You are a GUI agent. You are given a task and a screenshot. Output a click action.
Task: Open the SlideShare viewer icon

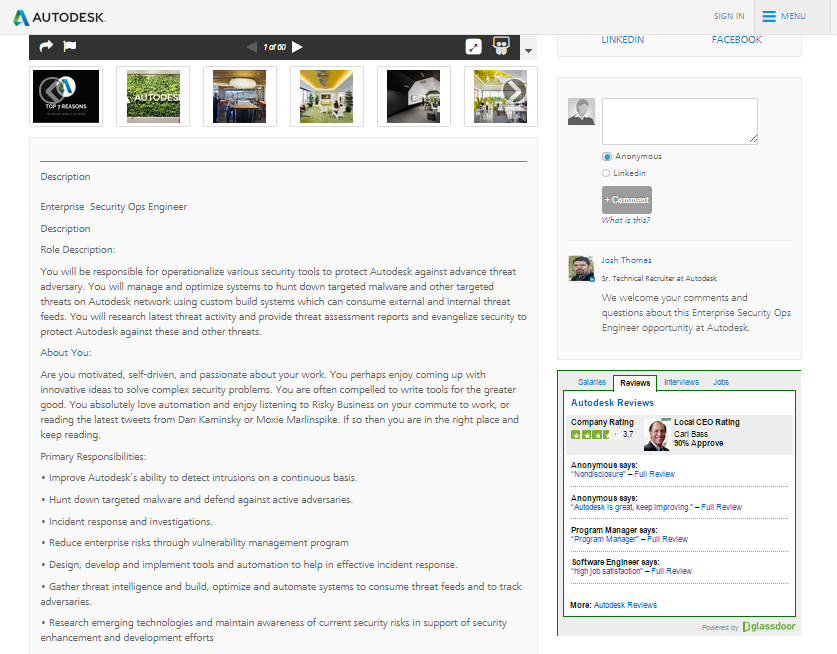pos(501,46)
